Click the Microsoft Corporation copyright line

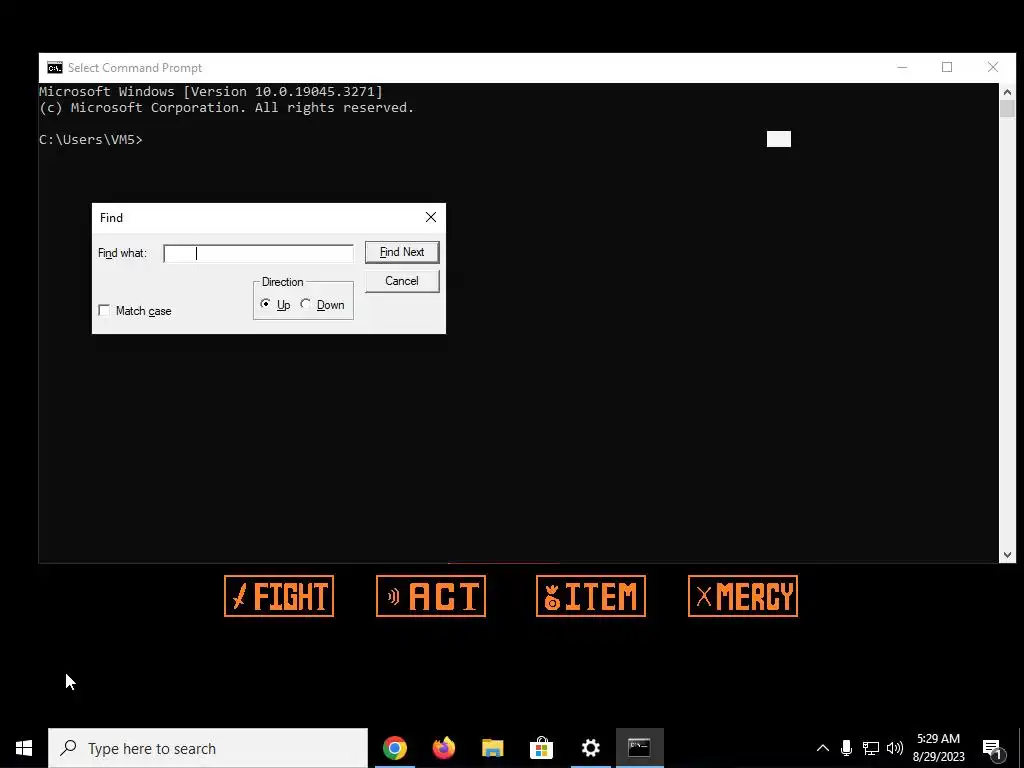(x=227, y=108)
